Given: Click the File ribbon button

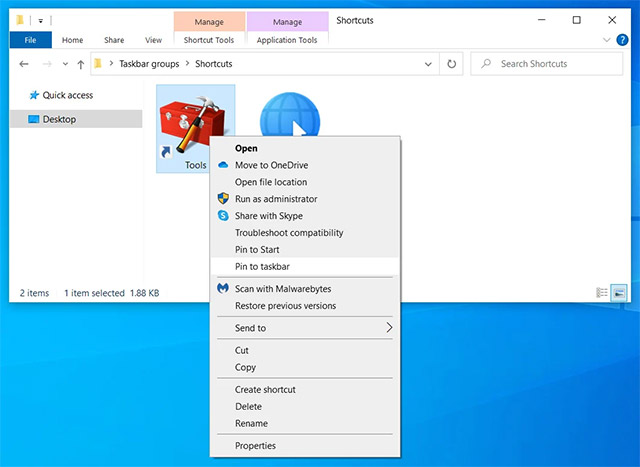Looking at the screenshot, I should point(30,40).
